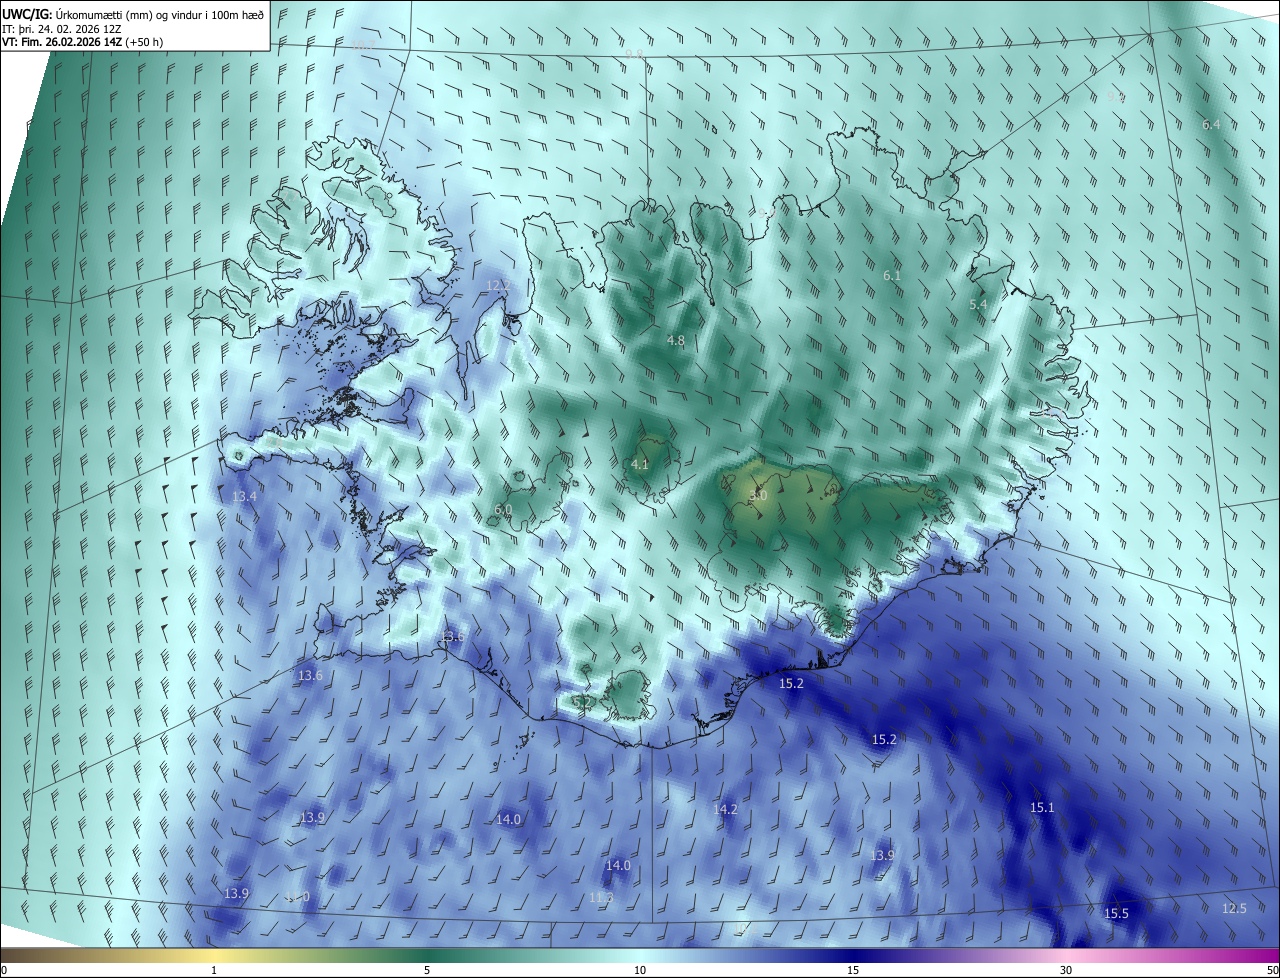This screenshot has height=978, width=1280.
Task: Click the colorbar tick label 30
Action: (x=1066, y=970)
